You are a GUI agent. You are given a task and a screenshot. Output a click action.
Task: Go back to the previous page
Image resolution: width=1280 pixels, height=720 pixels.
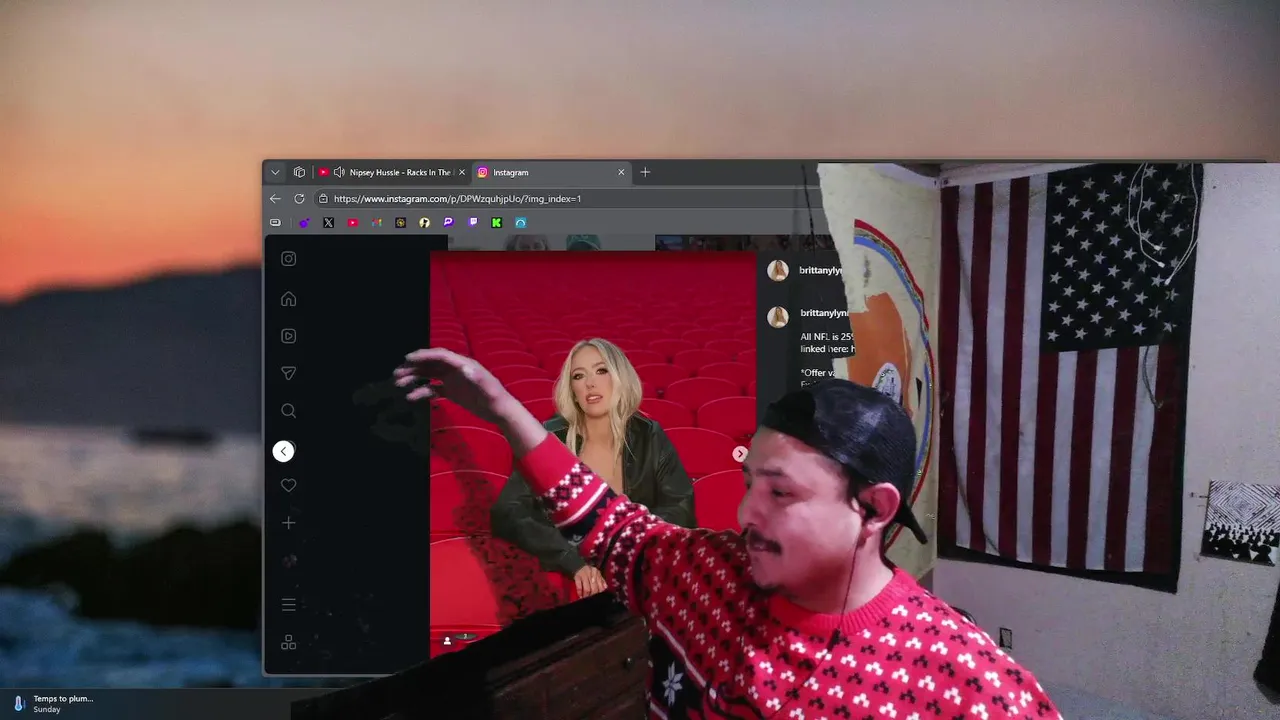pos(275,198)
